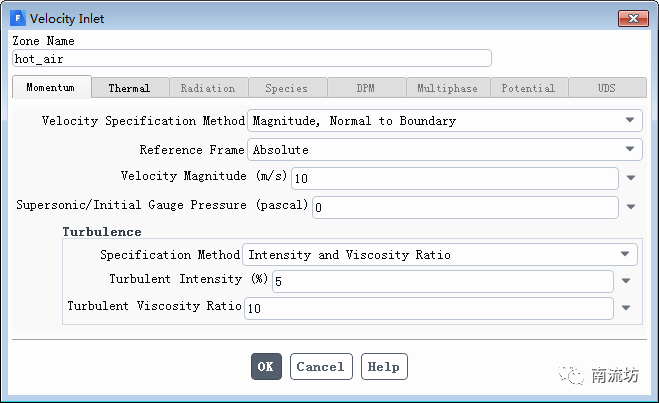
Task: Close the Velocity Inlet dialog
Action: (x=632, y=18)
